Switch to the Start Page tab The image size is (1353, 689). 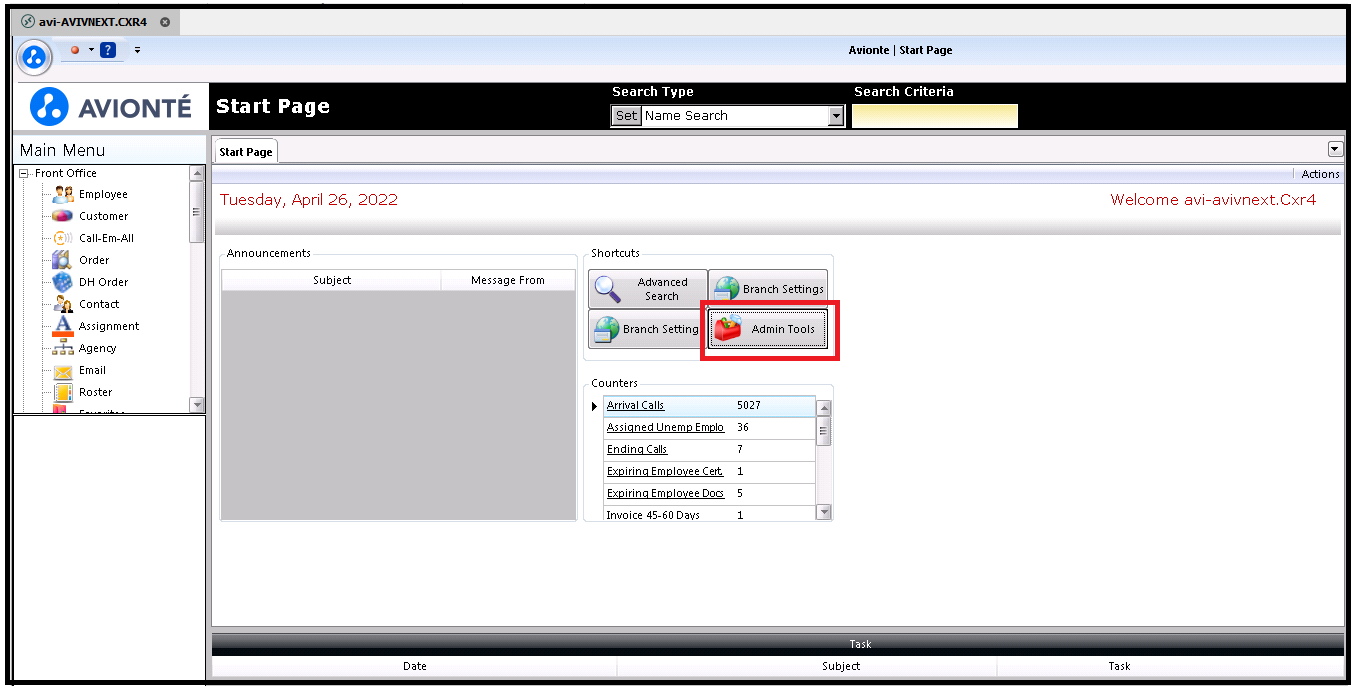tap(246, 151)
